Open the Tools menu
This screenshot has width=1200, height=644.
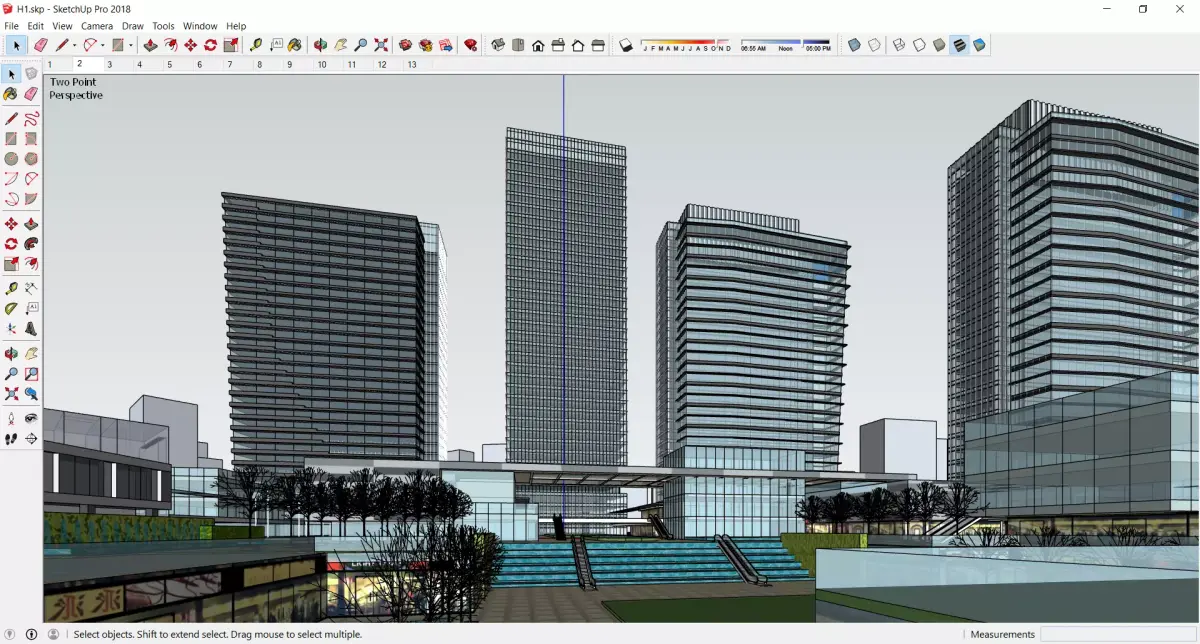pyautogui.click(x=163, y=26)
